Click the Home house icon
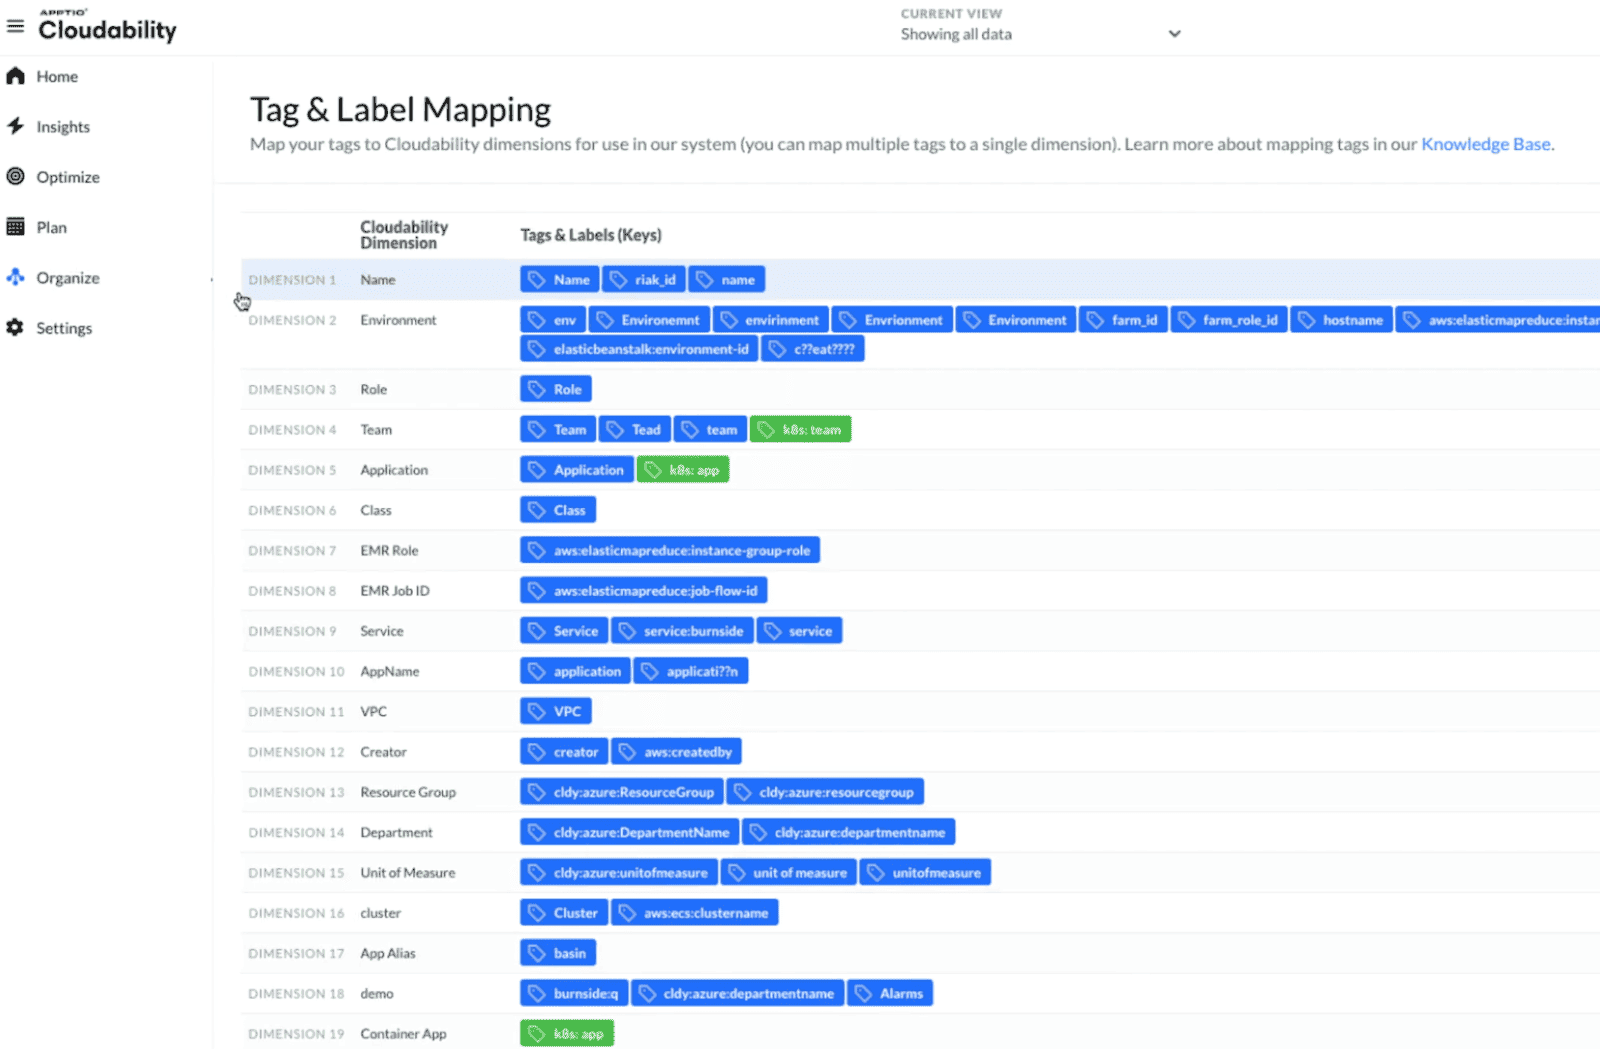Viewport: 1600px width, 1049px height. (x=15, y=76)
